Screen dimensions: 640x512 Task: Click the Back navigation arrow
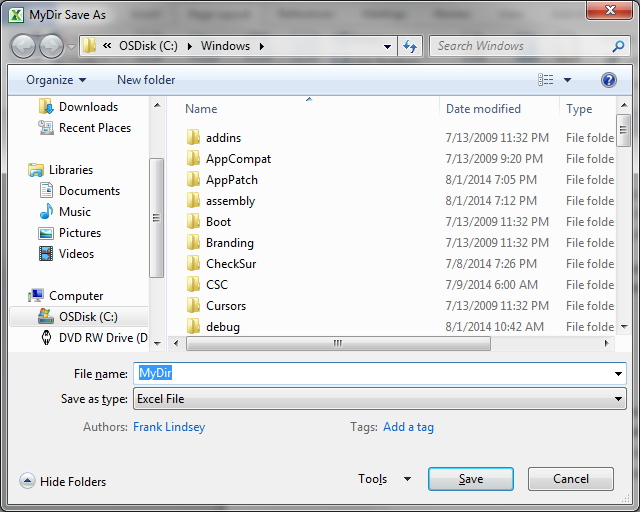[x=23, y=47]
